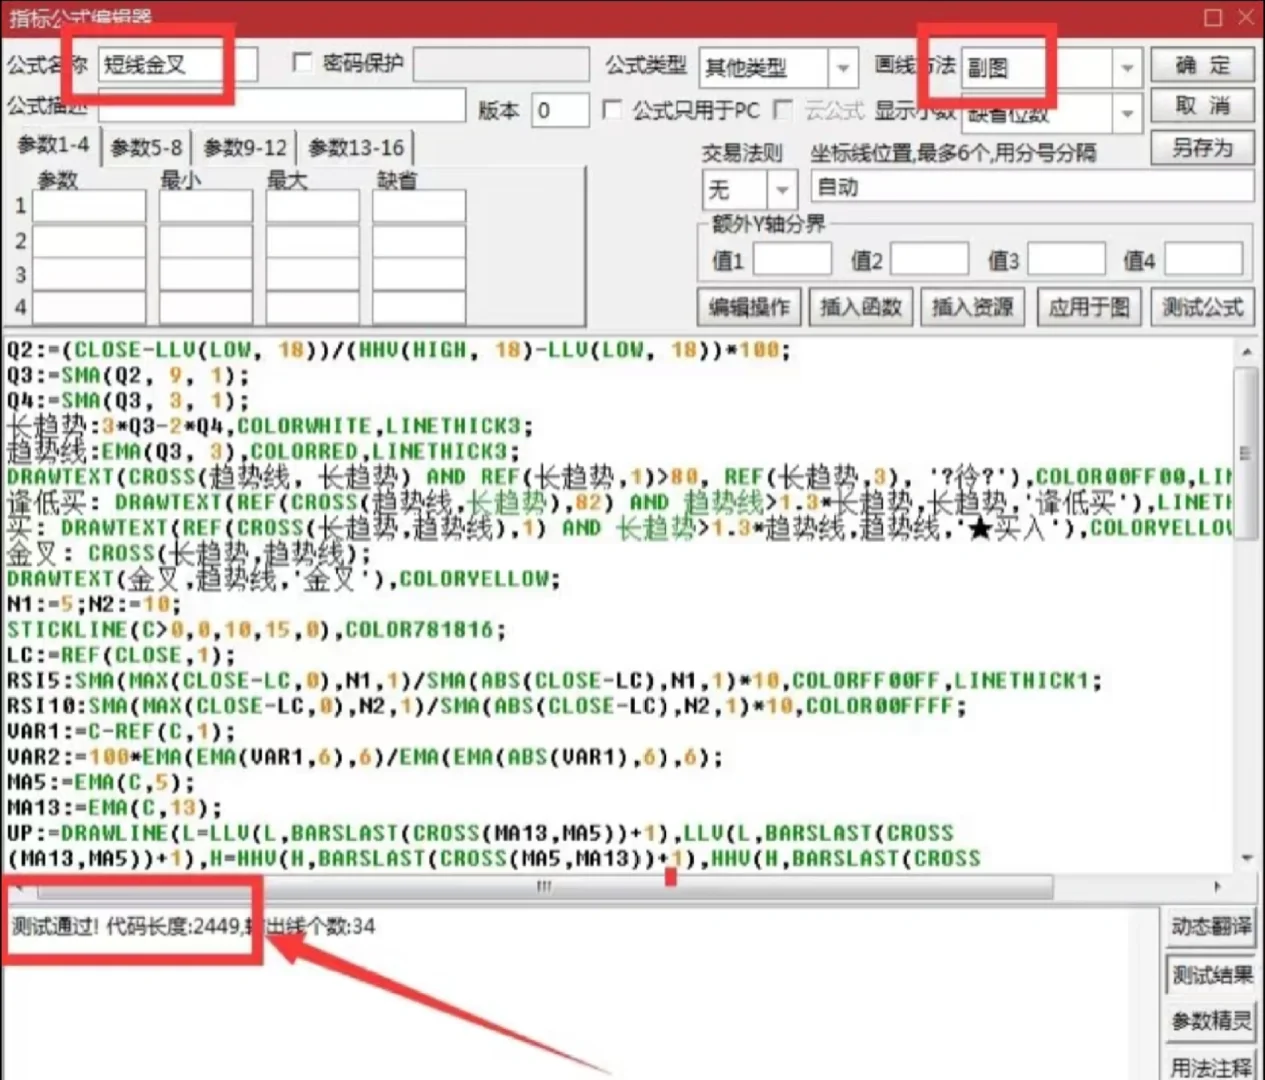The height and width of the screenshot is (1080, 1265).
Task: Click the 插入函数 button to insert a function
Action: pyautogui.click(x=860, y=307)
